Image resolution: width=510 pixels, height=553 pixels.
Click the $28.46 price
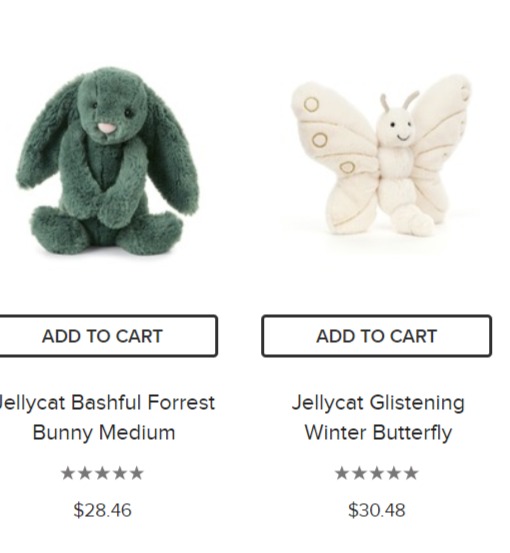tap(102, 510)
